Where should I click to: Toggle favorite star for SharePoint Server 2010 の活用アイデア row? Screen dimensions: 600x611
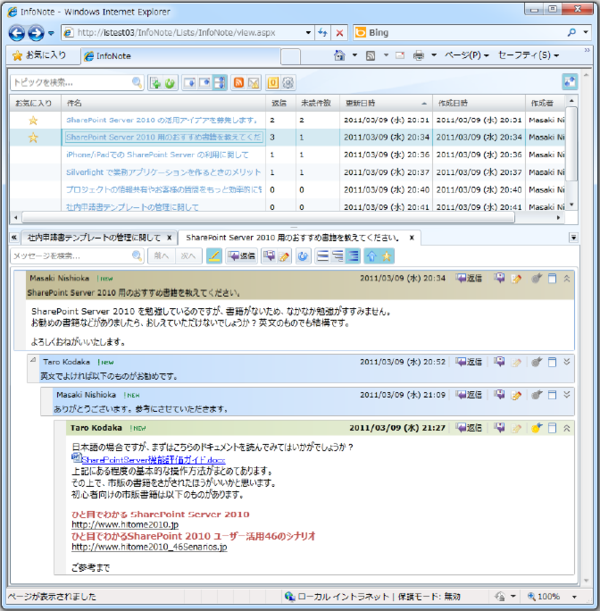point(34,120)
